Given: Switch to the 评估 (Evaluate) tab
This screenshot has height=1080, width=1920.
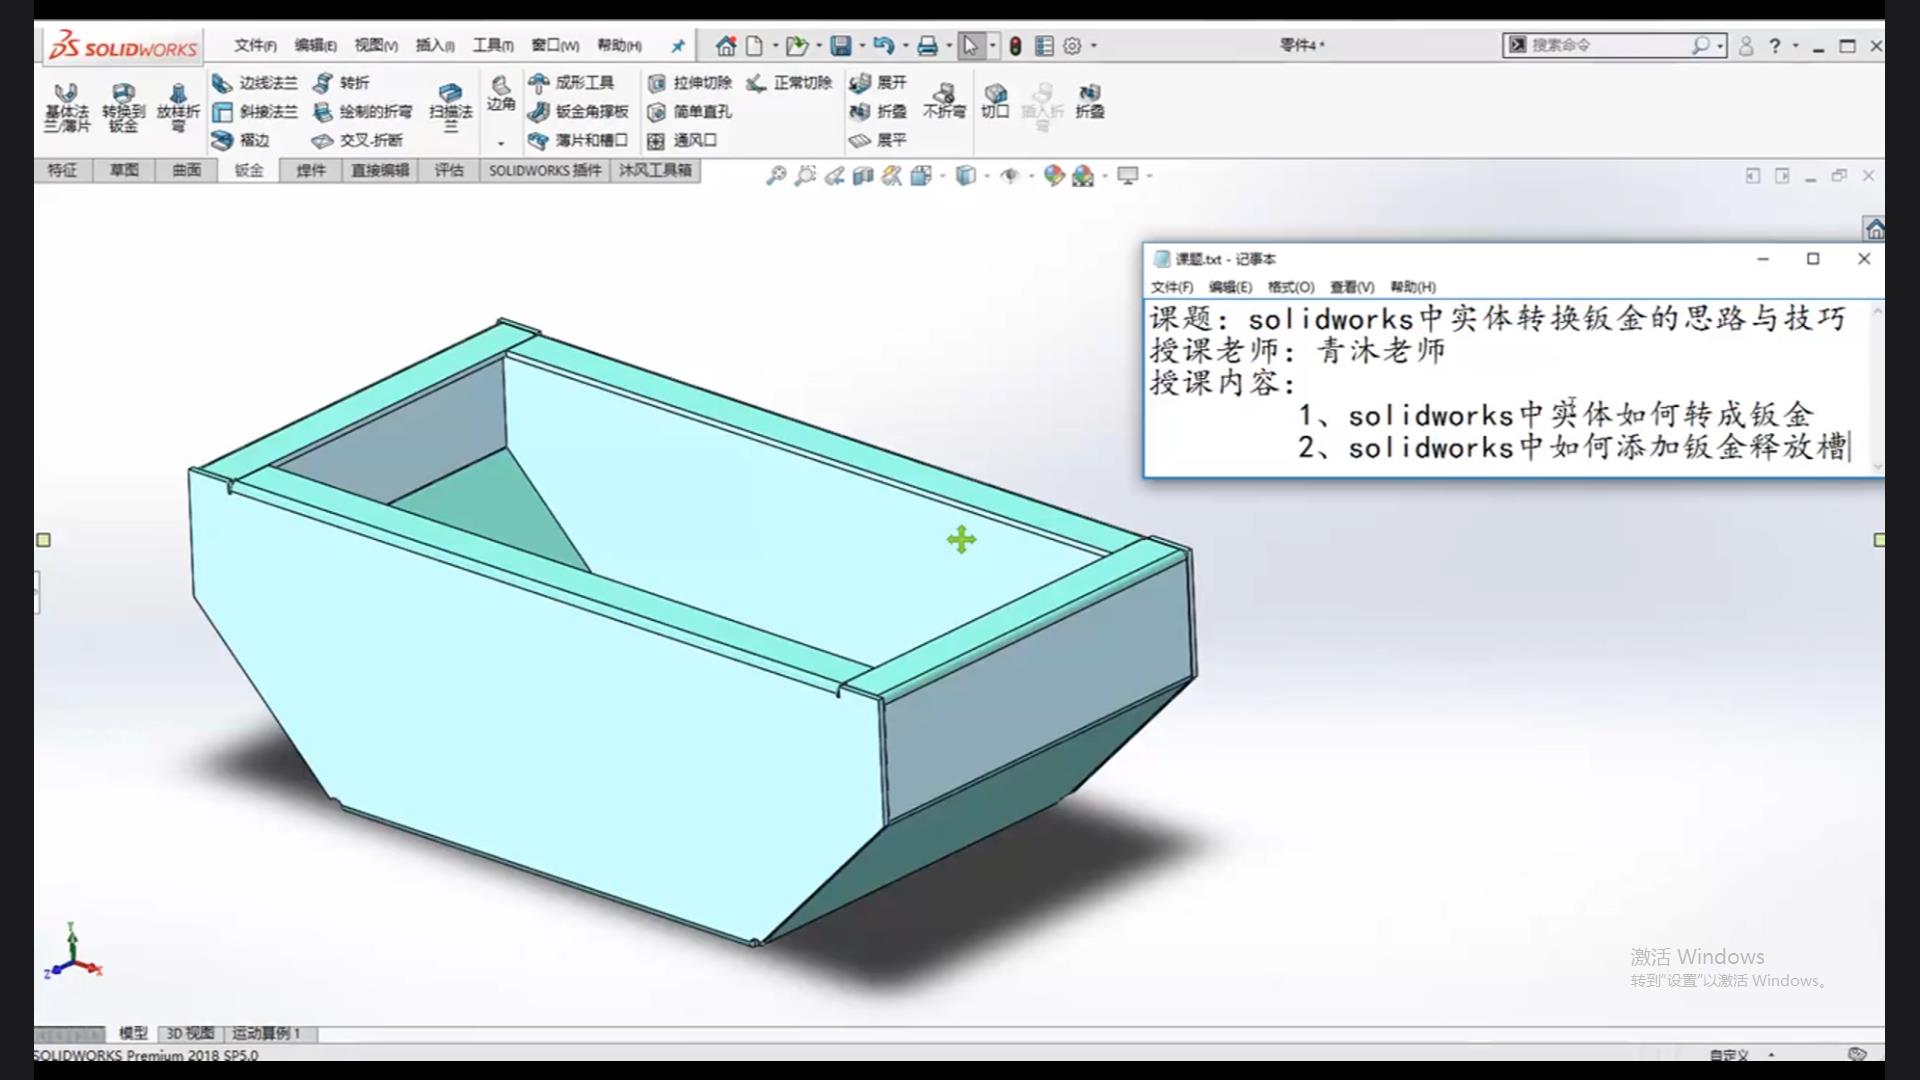Looking at the screenshot, I should click(x=449, y=171).
